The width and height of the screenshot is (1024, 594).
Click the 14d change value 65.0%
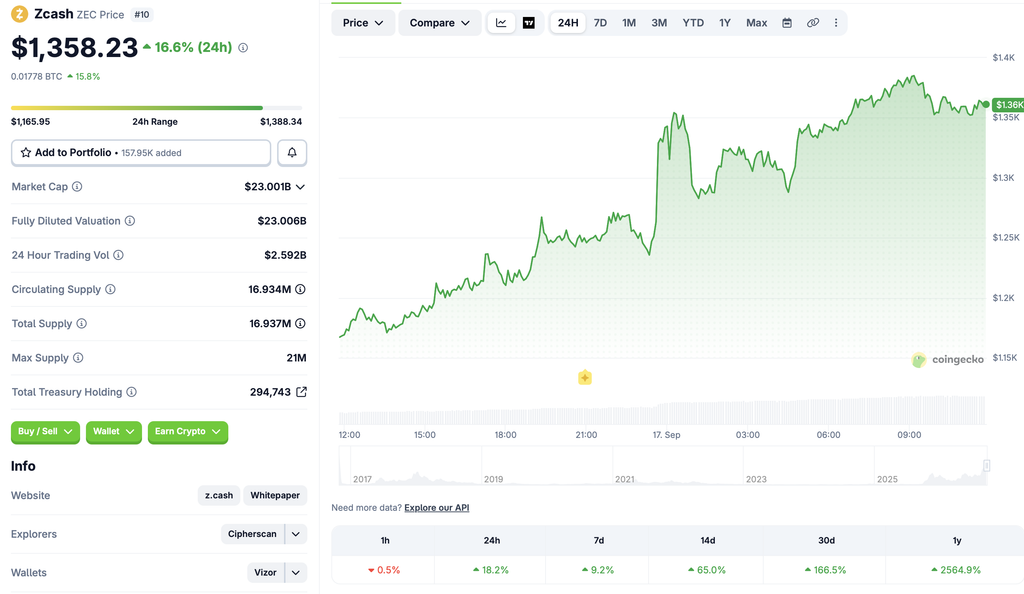pyautogui.click(x=707, y=570)
